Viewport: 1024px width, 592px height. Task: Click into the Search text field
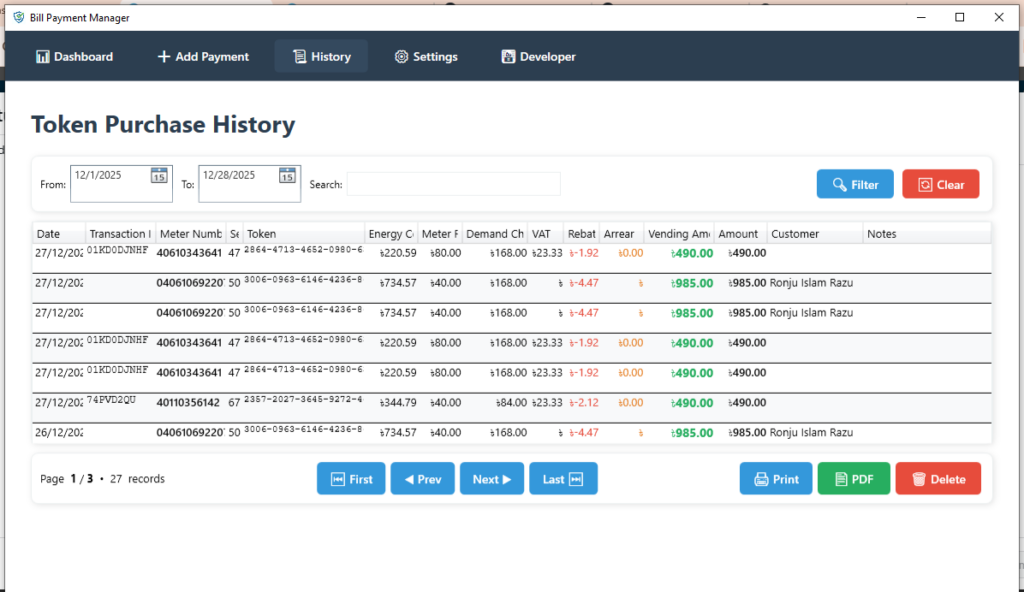pos(453,184)
